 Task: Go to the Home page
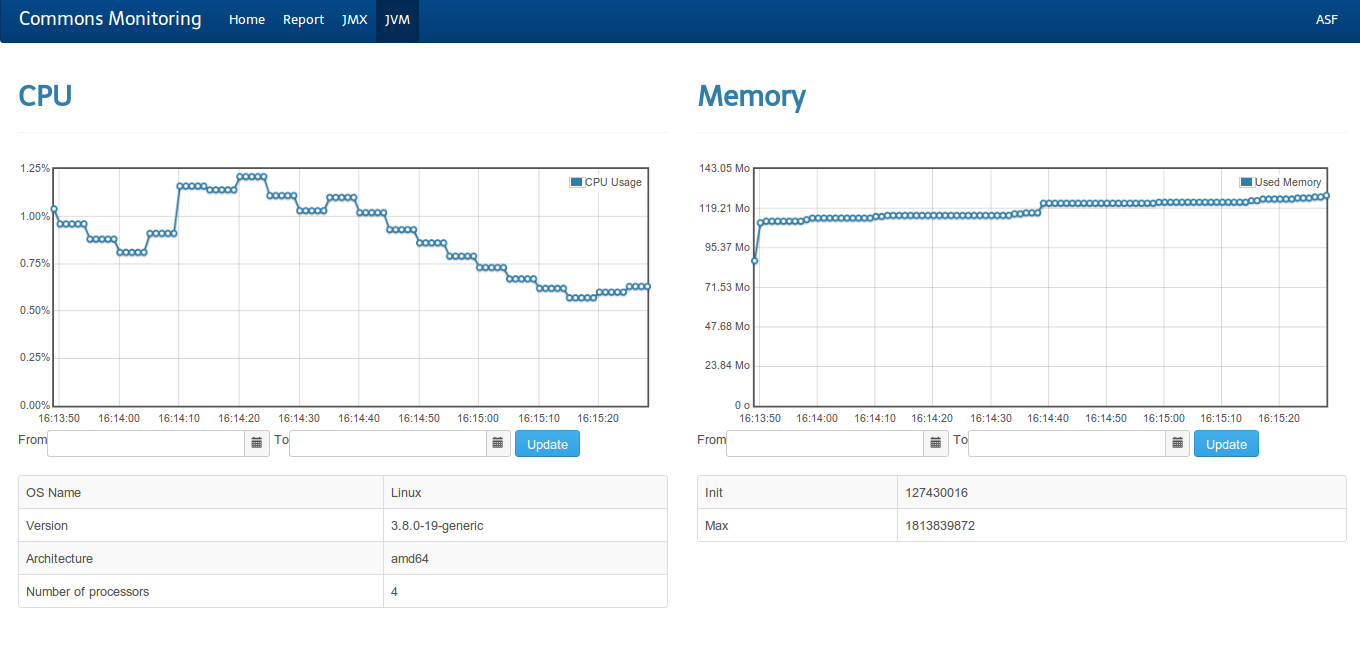pyautogui.click(x=247, y=20)
